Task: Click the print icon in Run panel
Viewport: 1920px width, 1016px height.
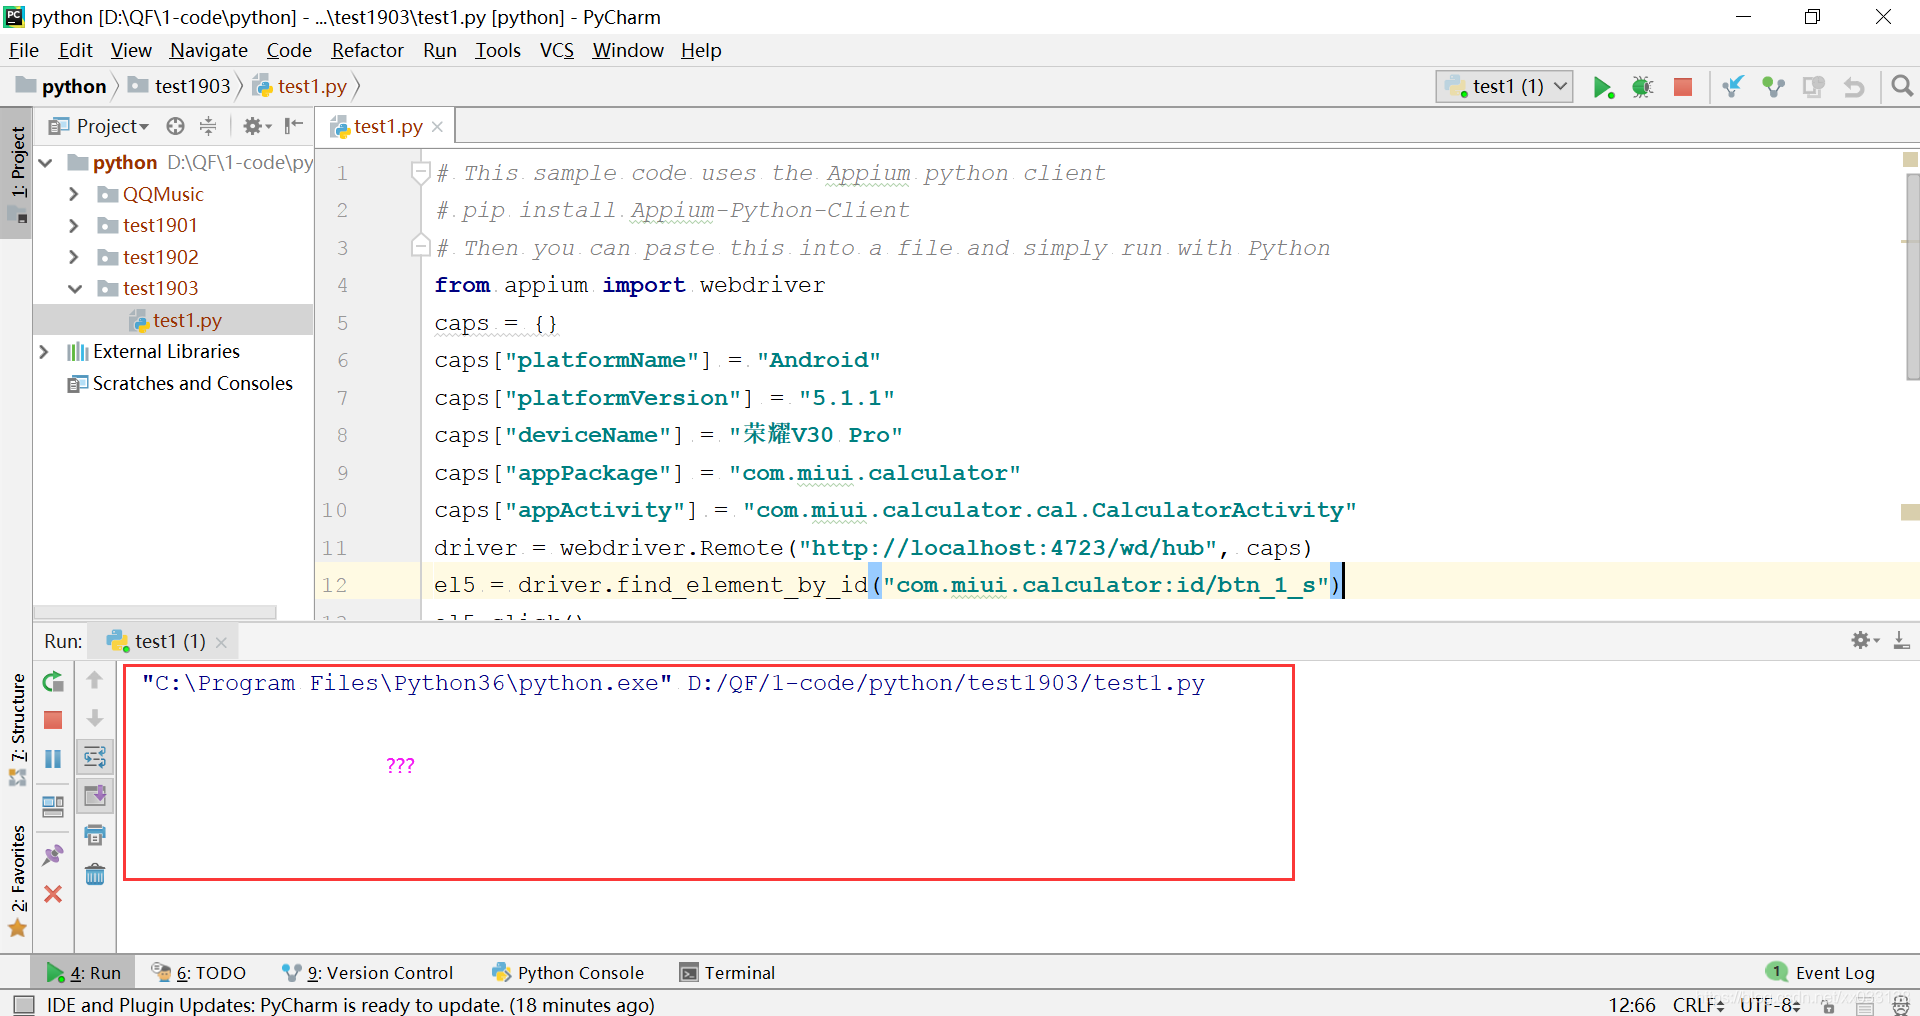Action: (x=95, y=835)
